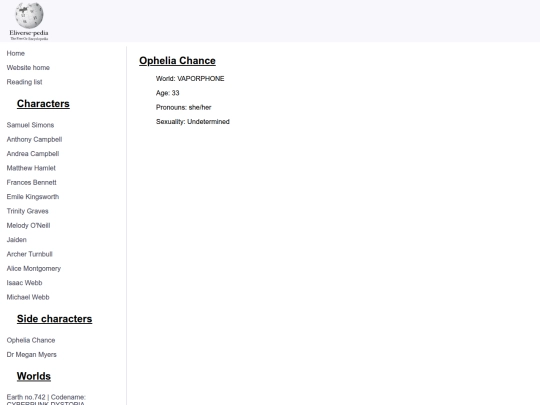Select Andrea Campbell in sidebar
The width and height of the screenshot is (540, 405).
coord(33,154)
